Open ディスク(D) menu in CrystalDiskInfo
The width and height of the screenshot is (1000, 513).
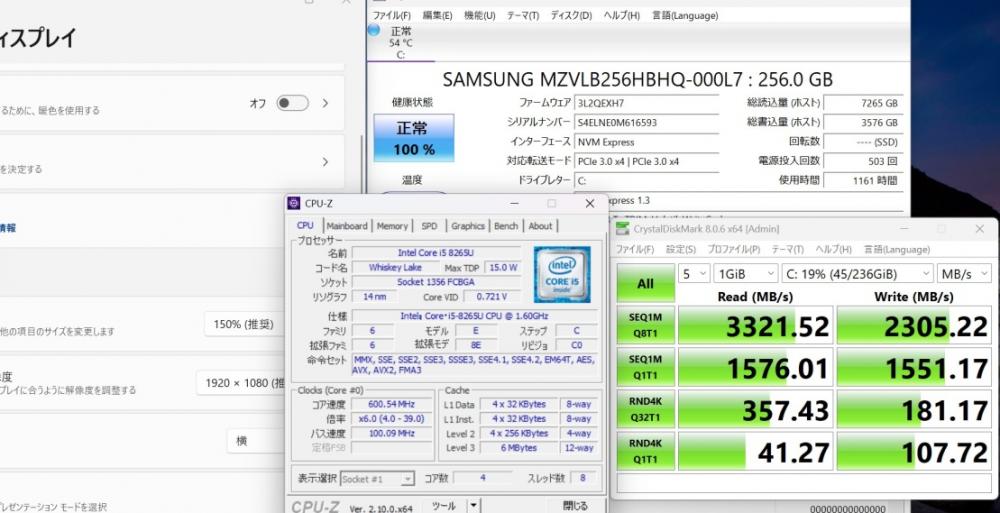coord(571,15)
